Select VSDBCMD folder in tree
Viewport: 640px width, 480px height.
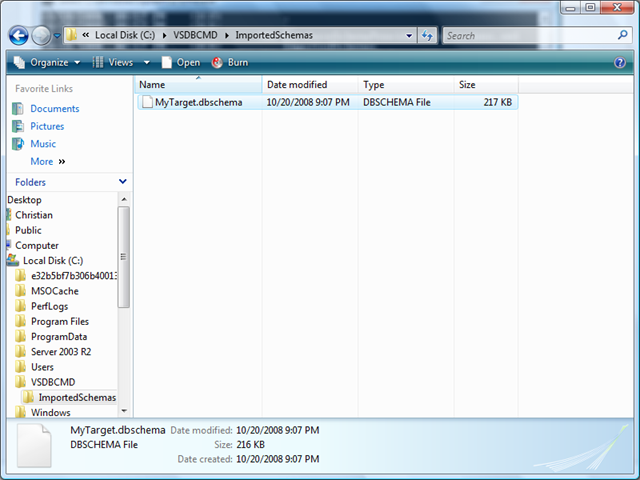[53, 382]
